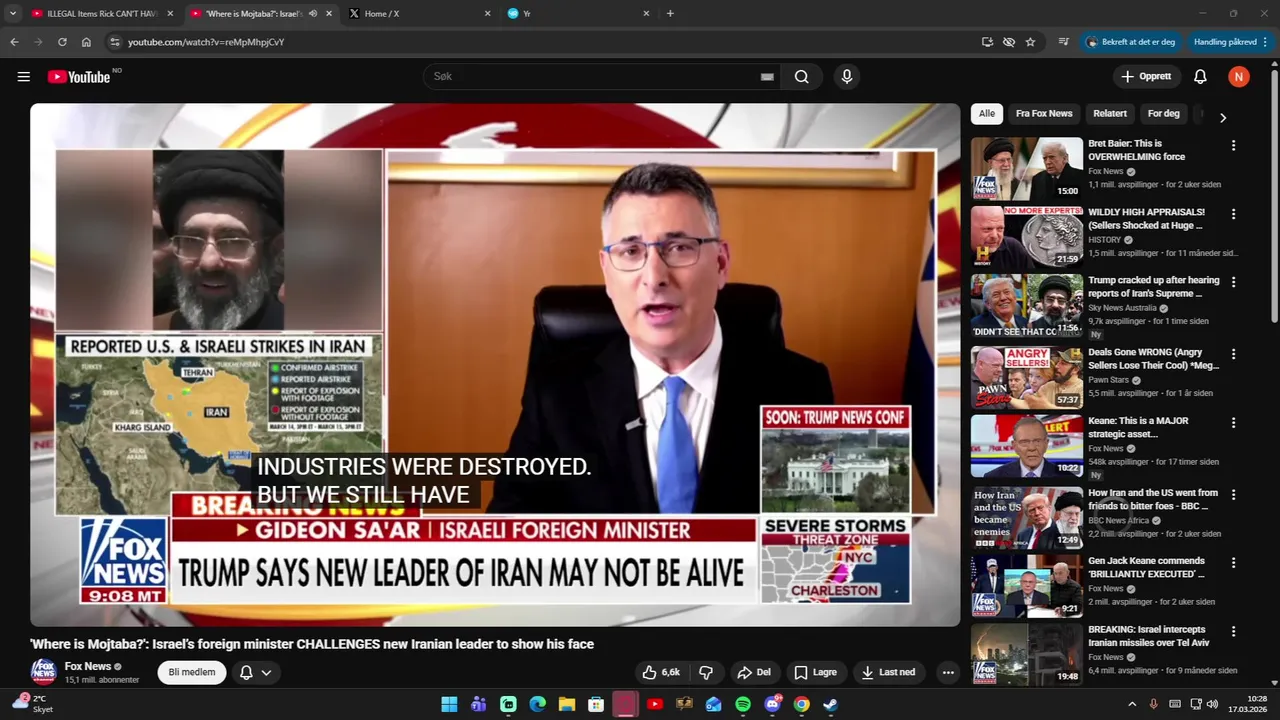Toggle channel notification bell dropdown
The height and width of the screenshot is (720, 1280).
(x=256, y=673)
